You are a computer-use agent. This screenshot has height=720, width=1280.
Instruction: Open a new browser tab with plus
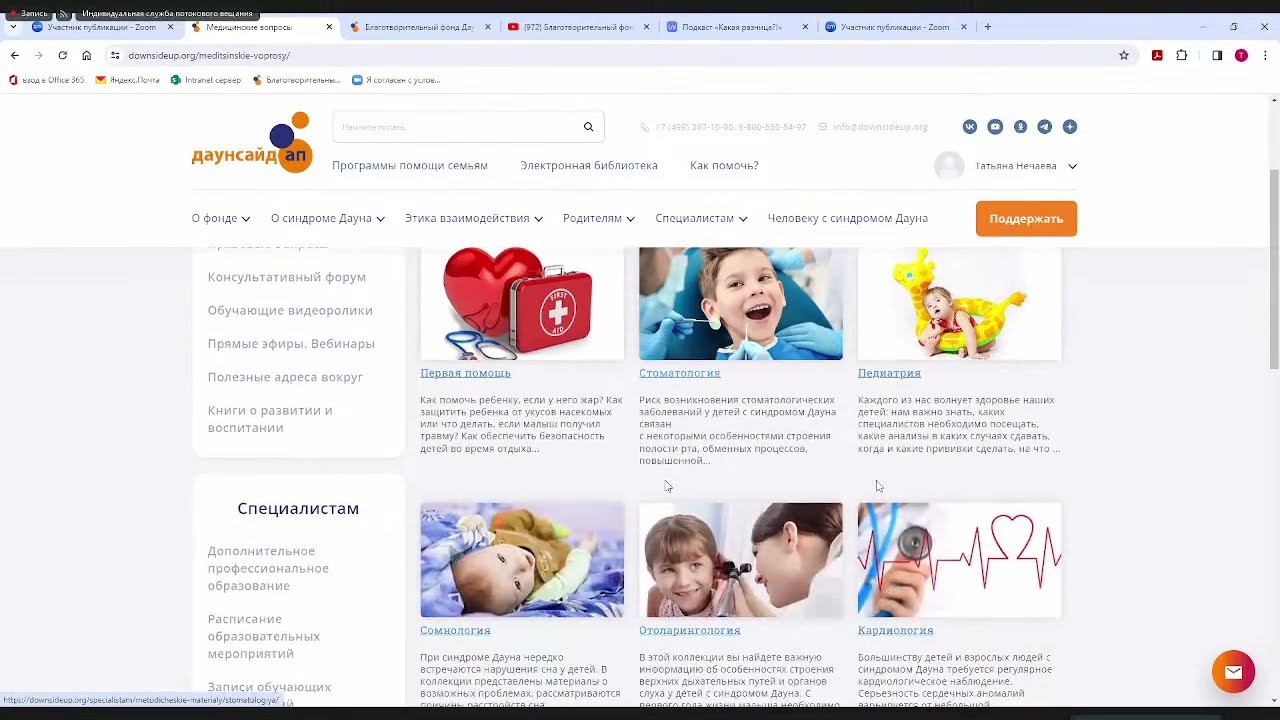pyautogui.click(x=988, y=27)
